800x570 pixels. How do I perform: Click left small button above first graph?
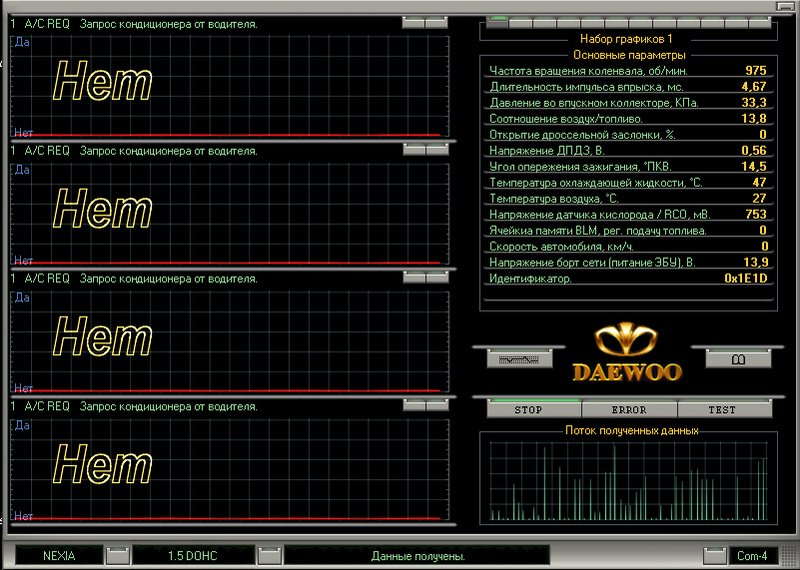click(414, 22)
